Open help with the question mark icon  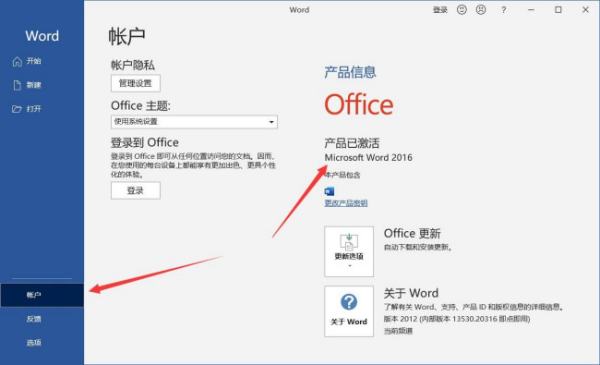(504, 10)
